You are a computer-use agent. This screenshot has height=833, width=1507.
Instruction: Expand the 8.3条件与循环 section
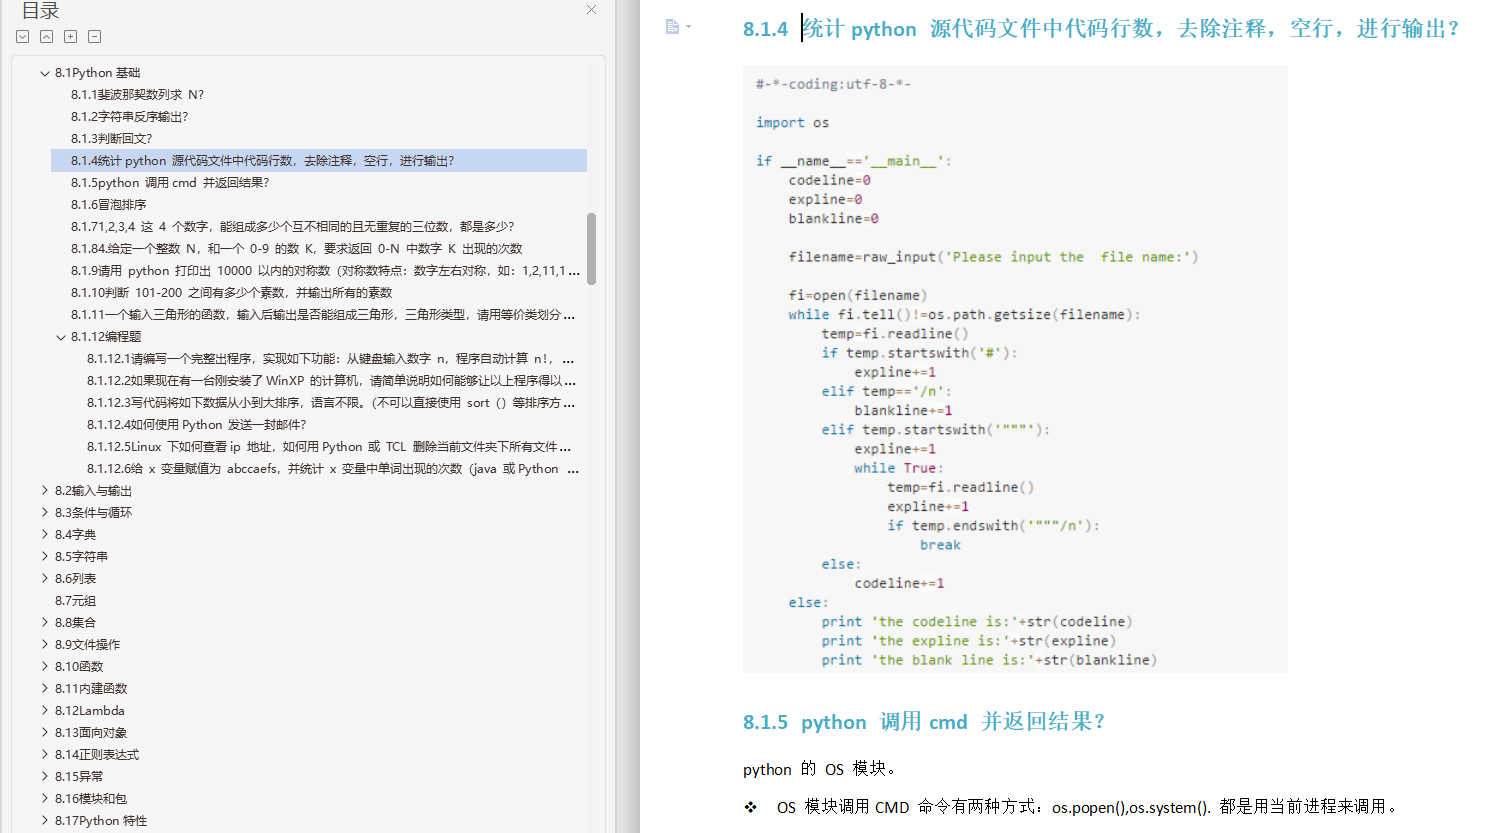pos(45,512)
